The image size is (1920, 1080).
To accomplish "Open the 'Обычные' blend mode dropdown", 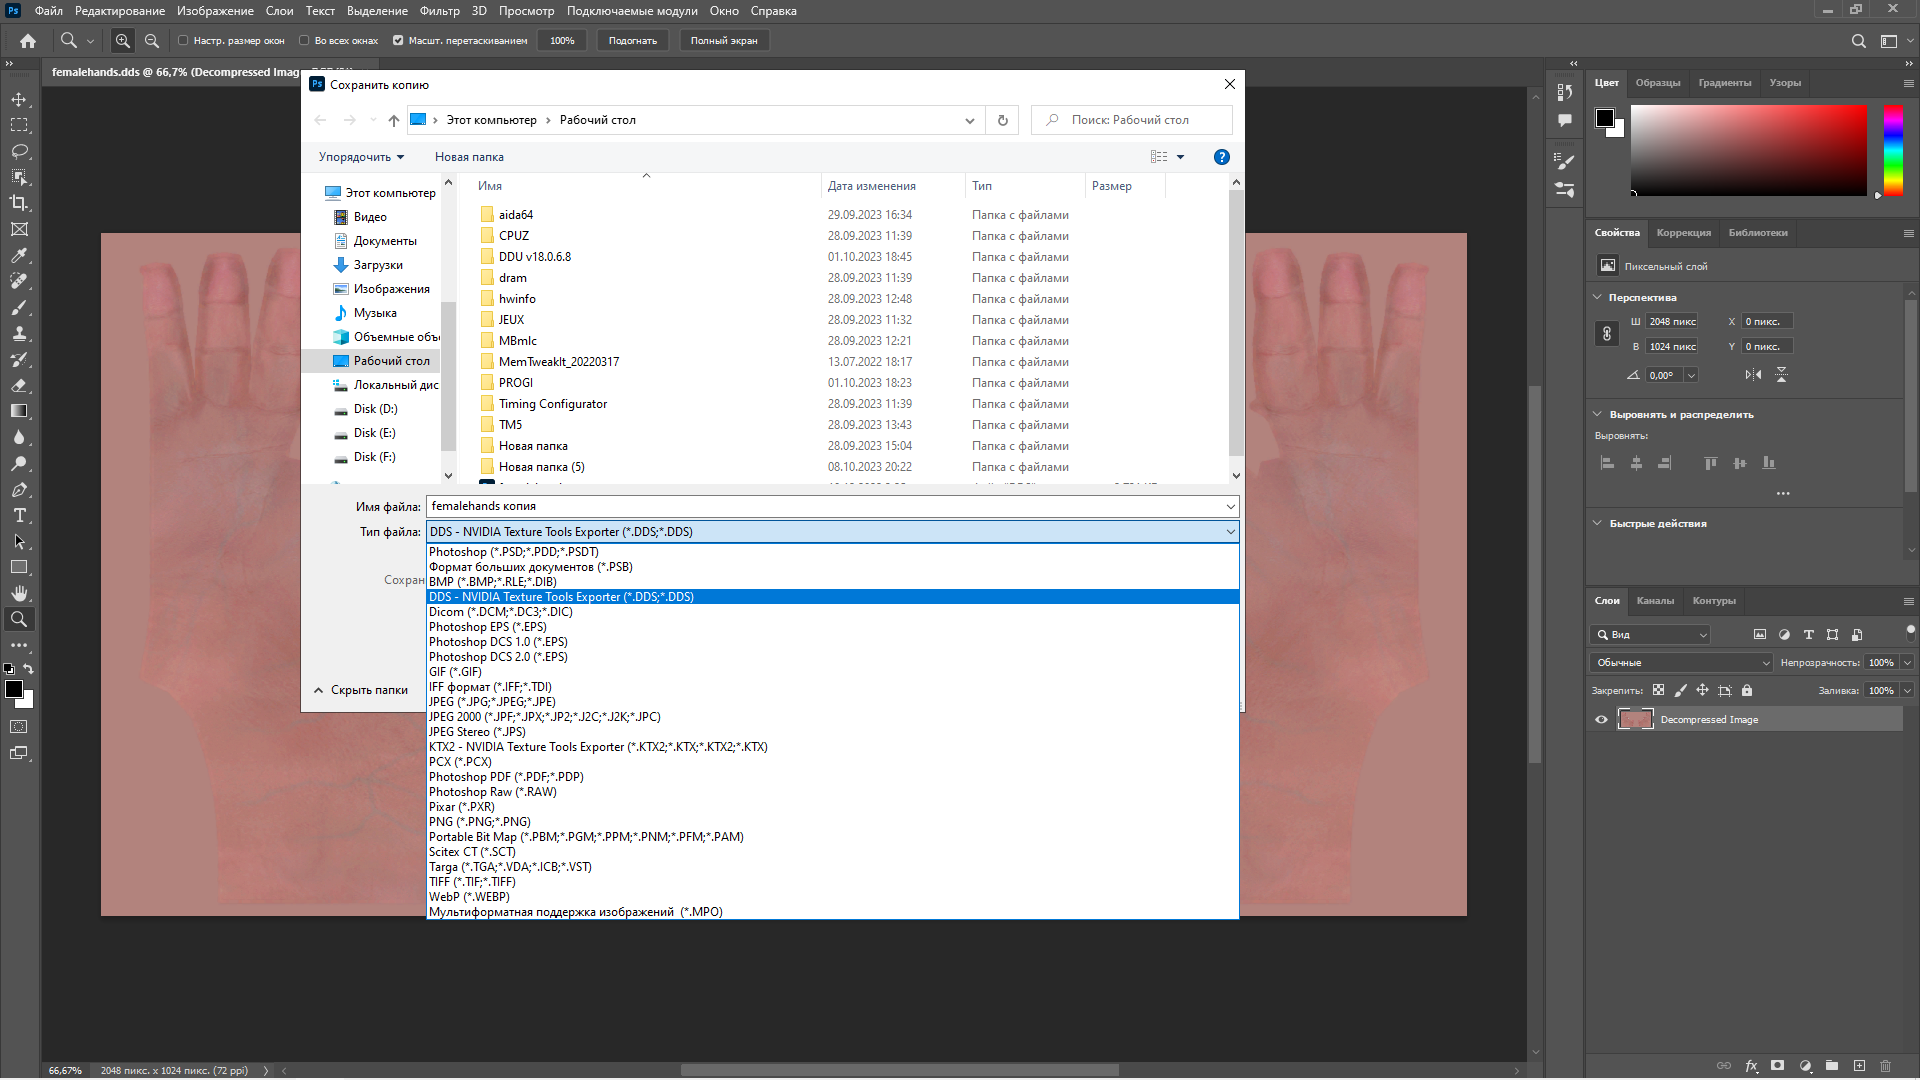I will tap(1681, 663).
